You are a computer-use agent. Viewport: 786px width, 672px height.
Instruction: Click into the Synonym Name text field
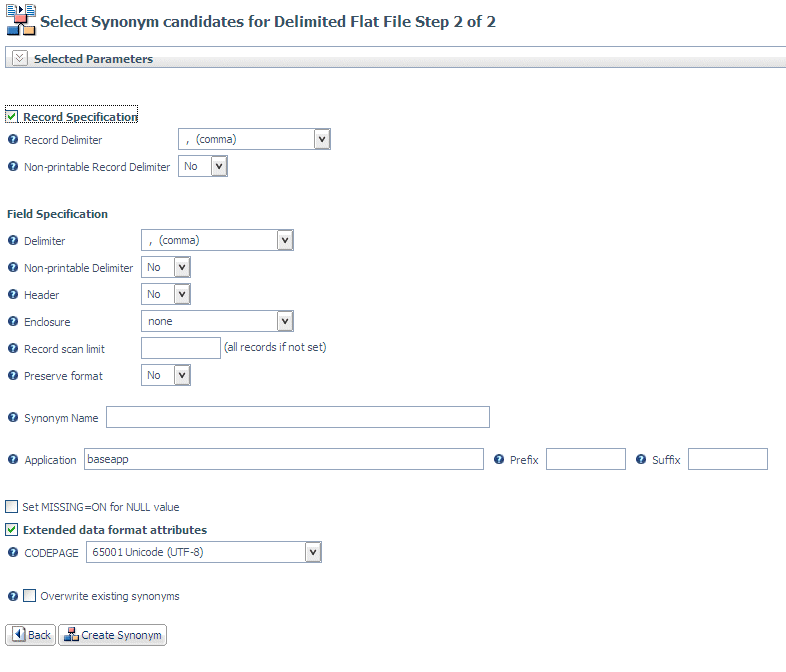pos(298,417)
